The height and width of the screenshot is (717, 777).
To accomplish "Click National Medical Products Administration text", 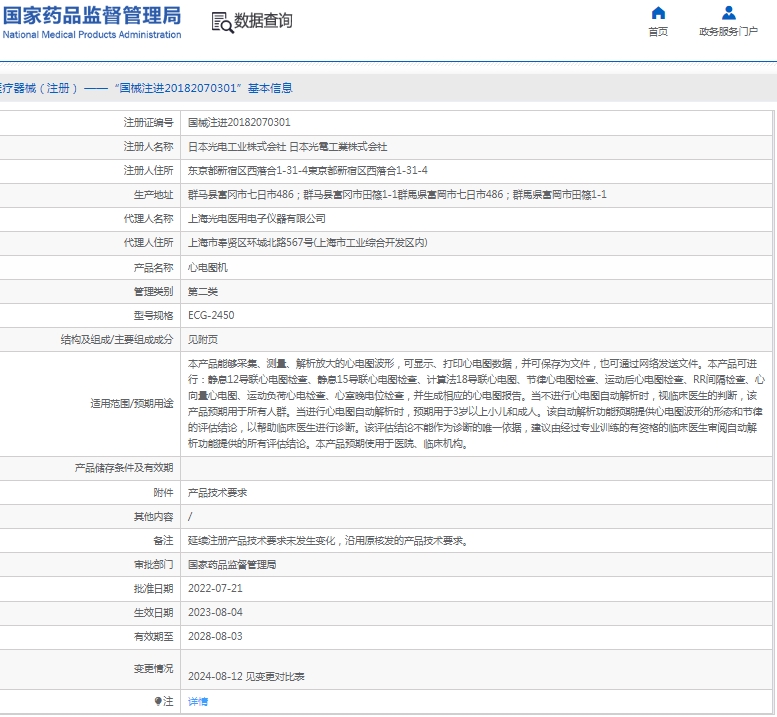I will click(92, 35).
